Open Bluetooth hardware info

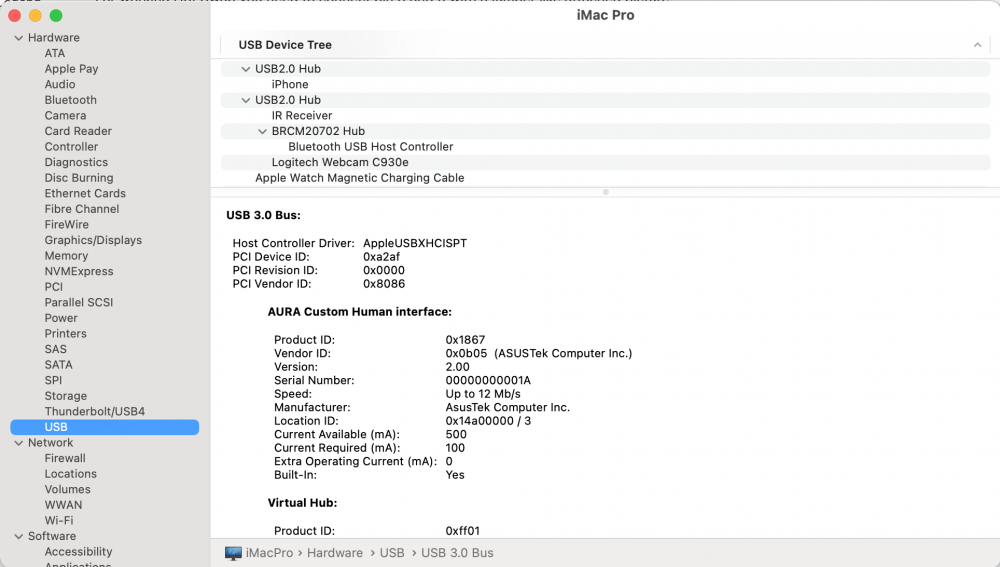71,100
